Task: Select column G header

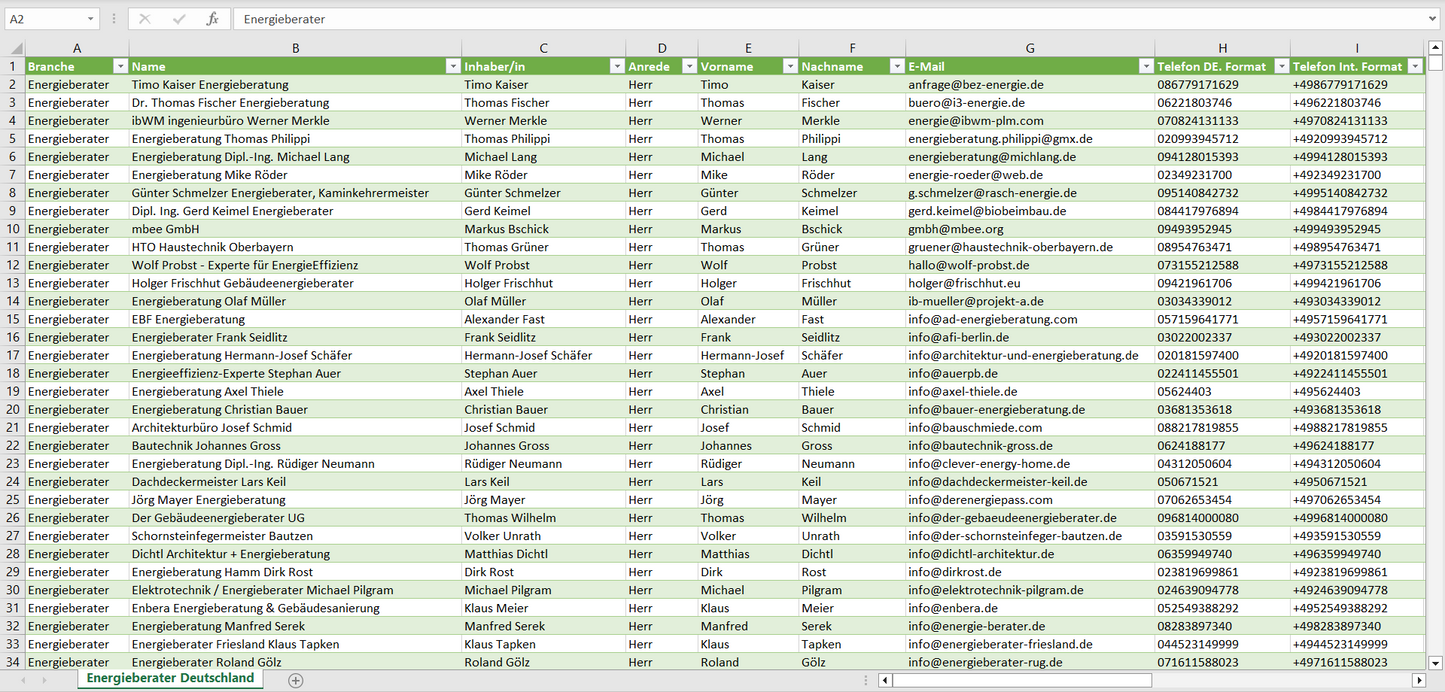Action: 1030,48
